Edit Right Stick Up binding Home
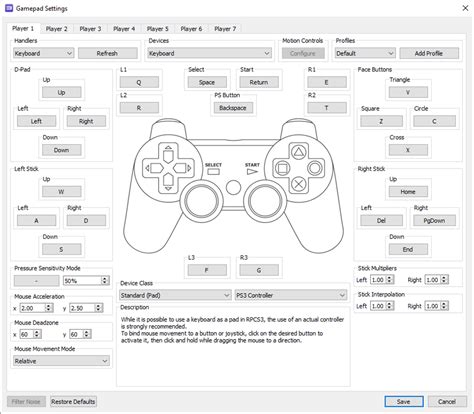 click(408, 192)
